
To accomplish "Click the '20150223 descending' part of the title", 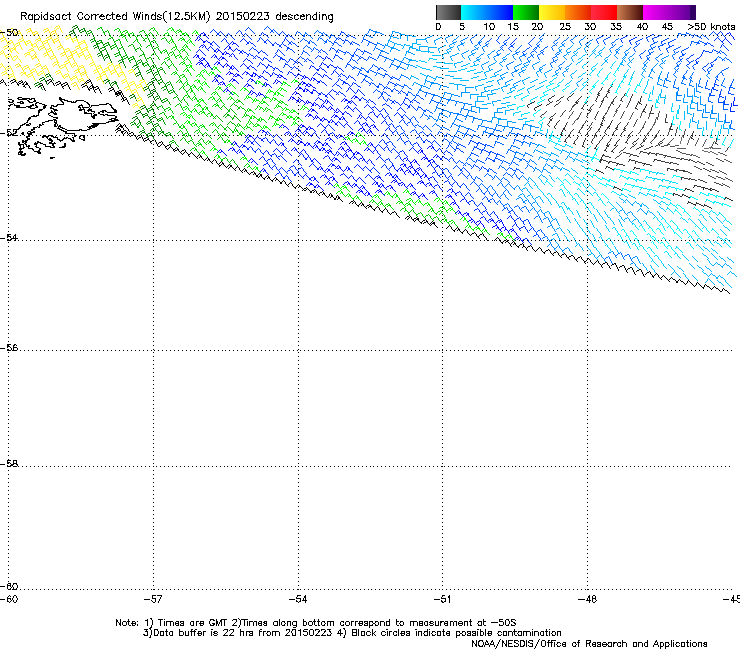I will click(275, 17).
